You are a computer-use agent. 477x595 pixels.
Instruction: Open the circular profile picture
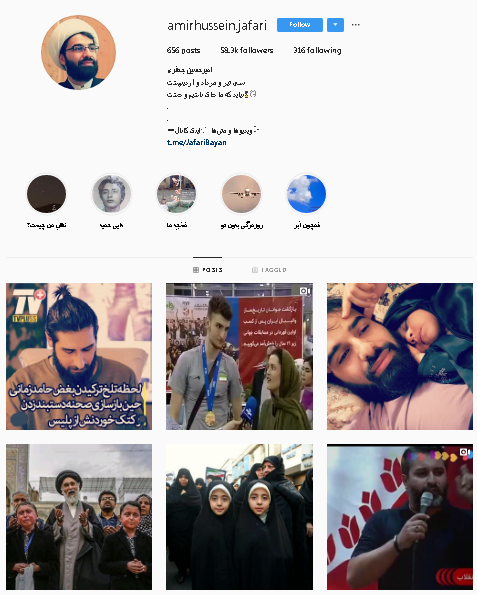79,52
